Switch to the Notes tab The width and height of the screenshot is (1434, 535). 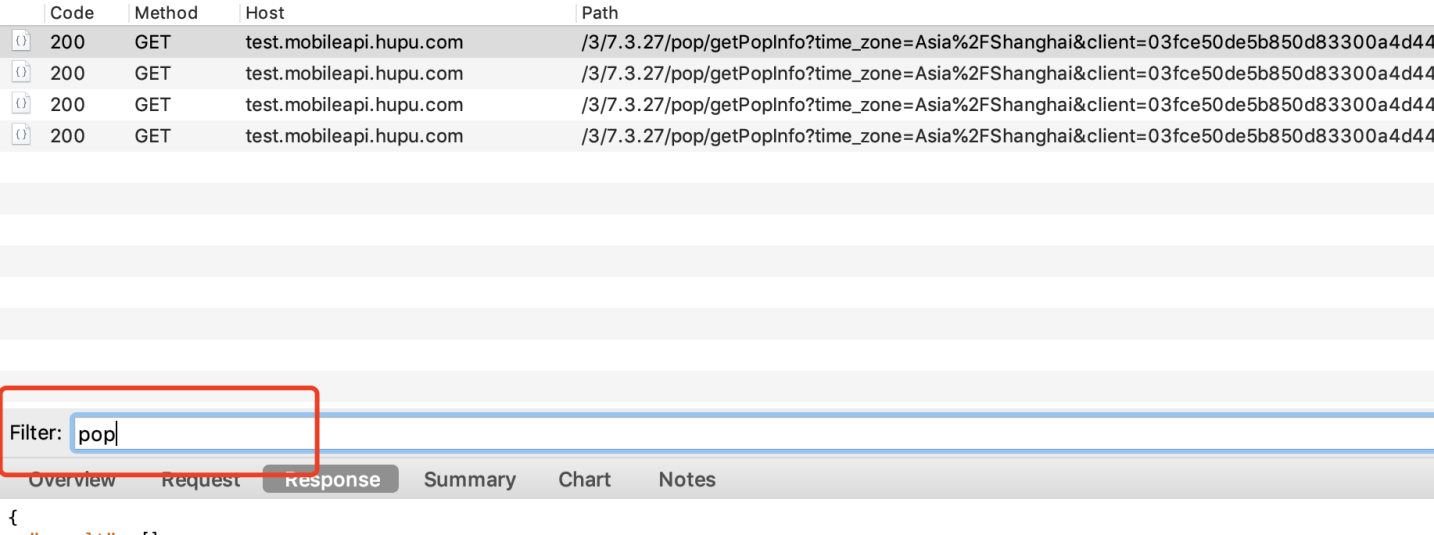click(687, 480)
